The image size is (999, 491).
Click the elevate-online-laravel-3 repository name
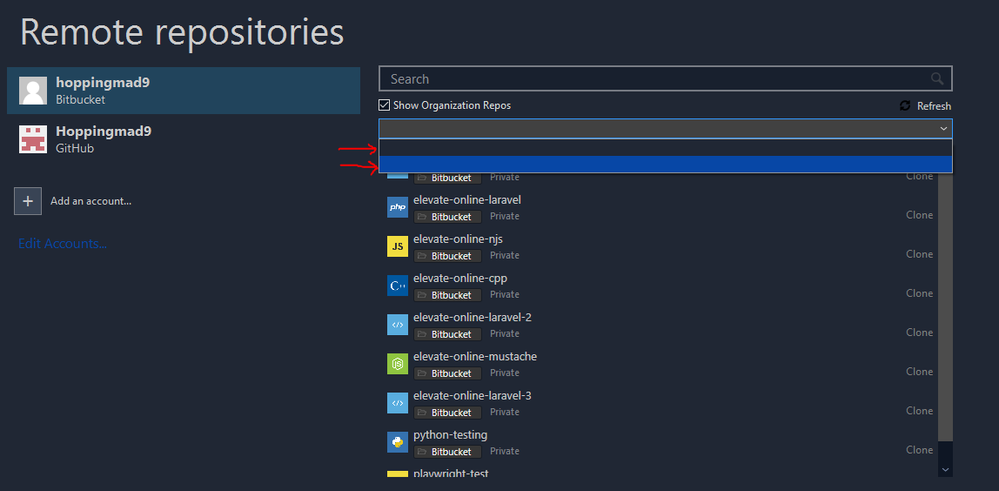click(x=472, y=395)
